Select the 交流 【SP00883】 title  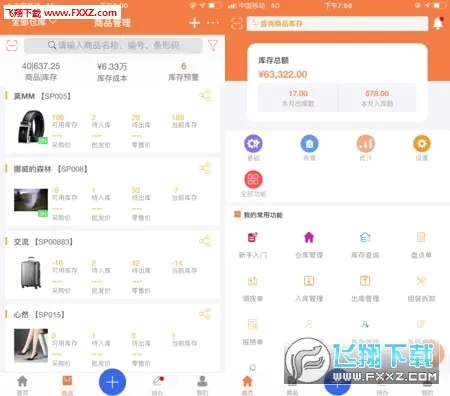tap(43, 242)
